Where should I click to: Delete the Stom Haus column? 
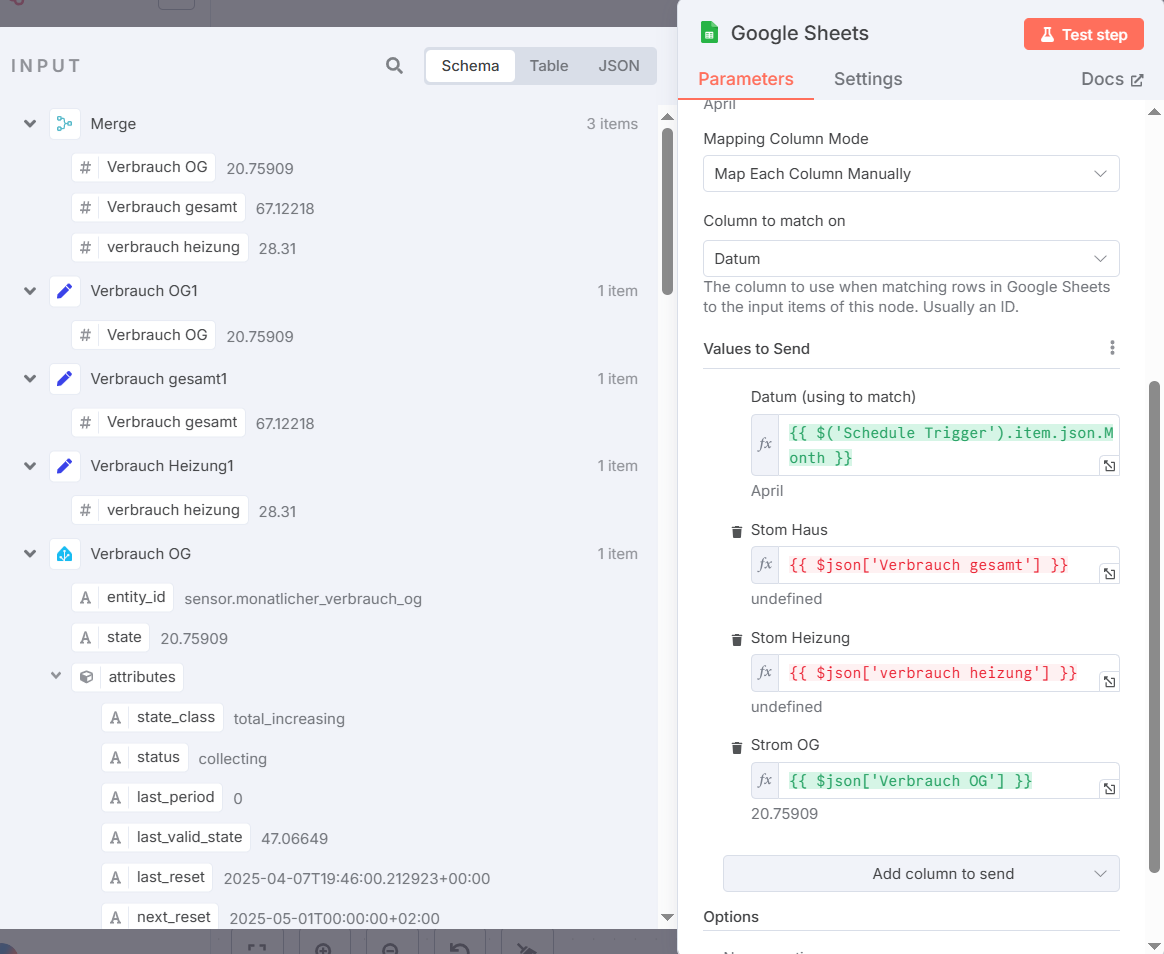click(736, 532)
